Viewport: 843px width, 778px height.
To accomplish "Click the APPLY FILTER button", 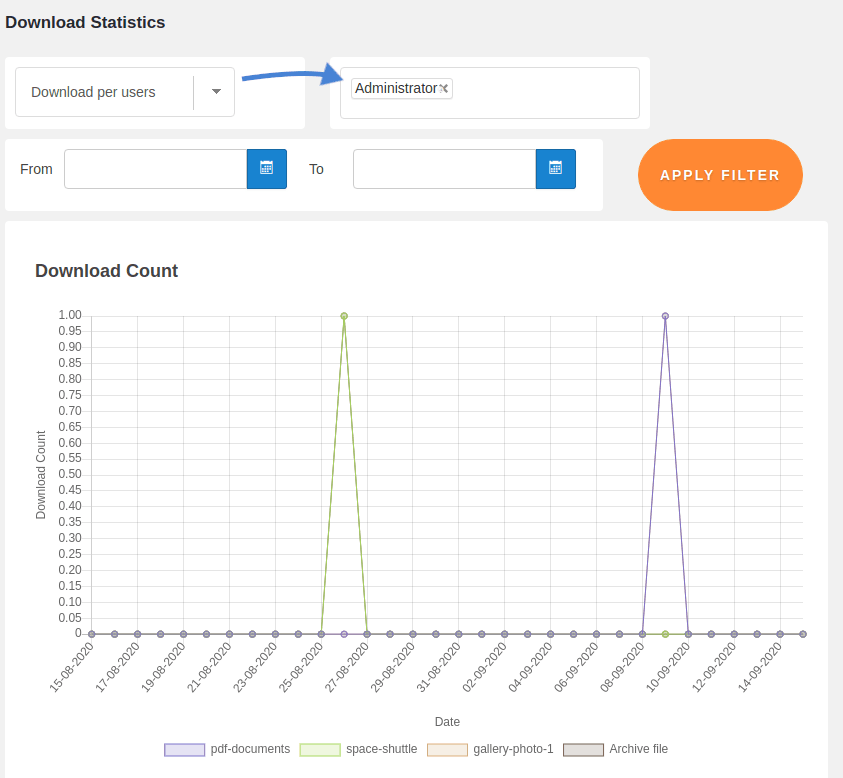I will click(720, 175).
